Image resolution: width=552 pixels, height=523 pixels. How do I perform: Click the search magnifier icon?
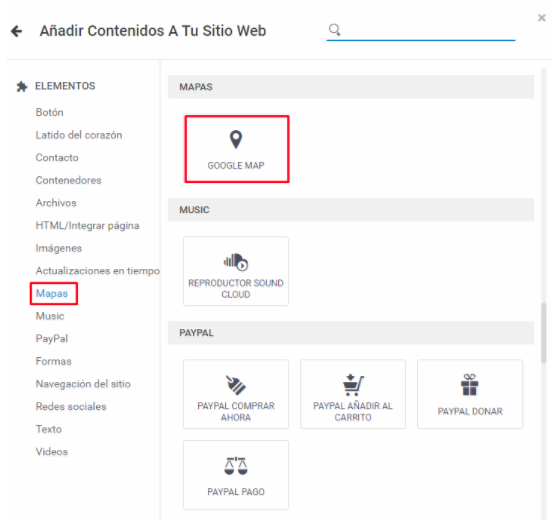coord(334,30)
